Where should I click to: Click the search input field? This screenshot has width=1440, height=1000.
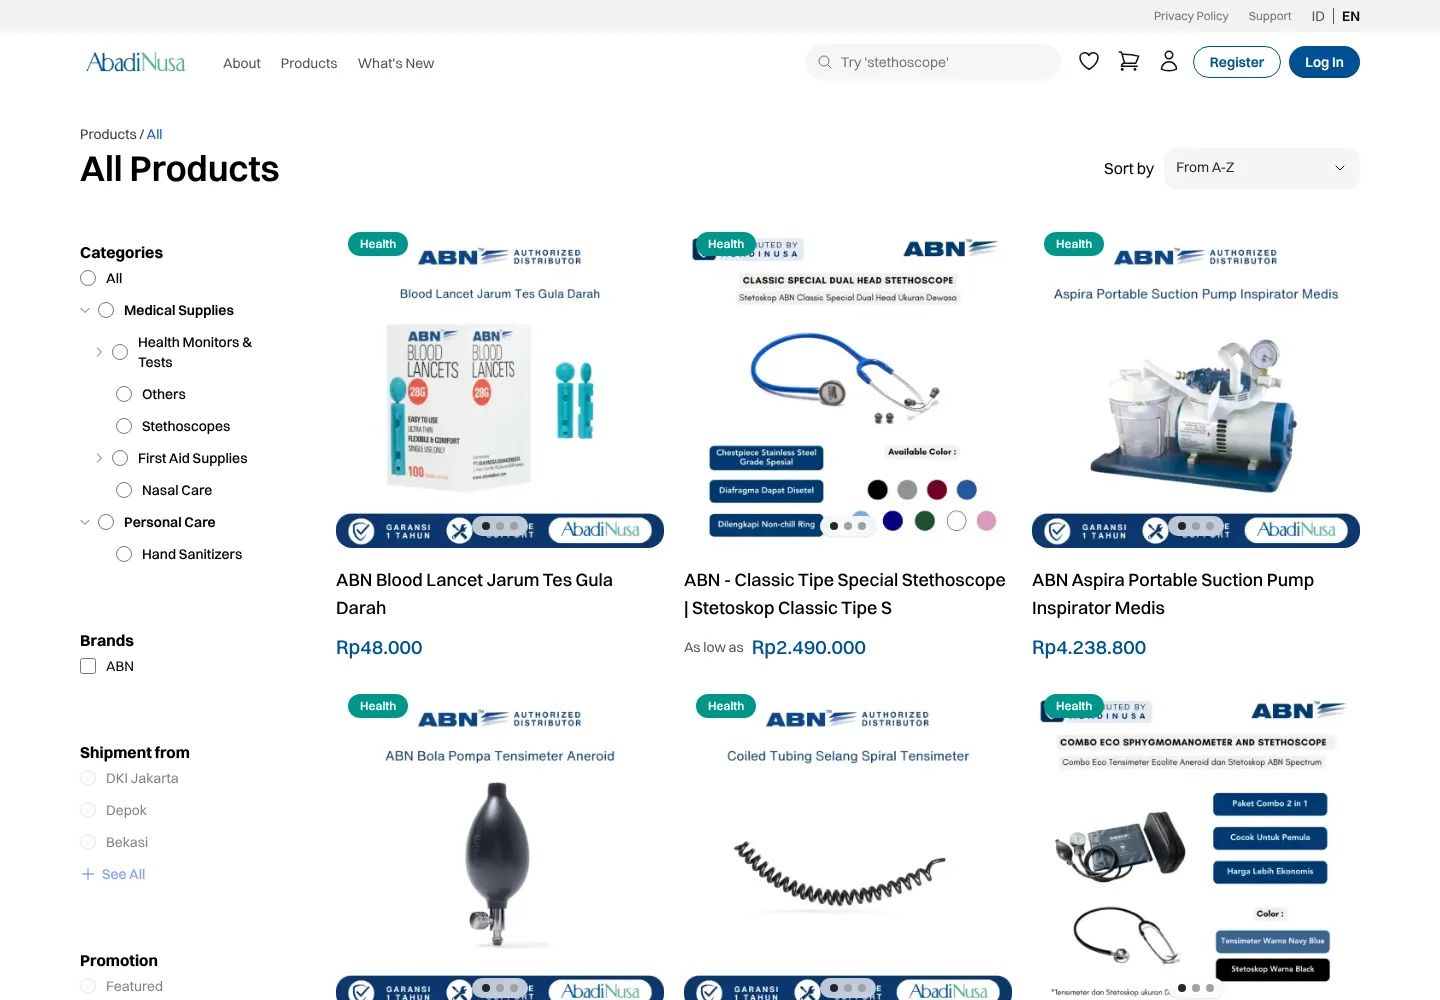932,62
